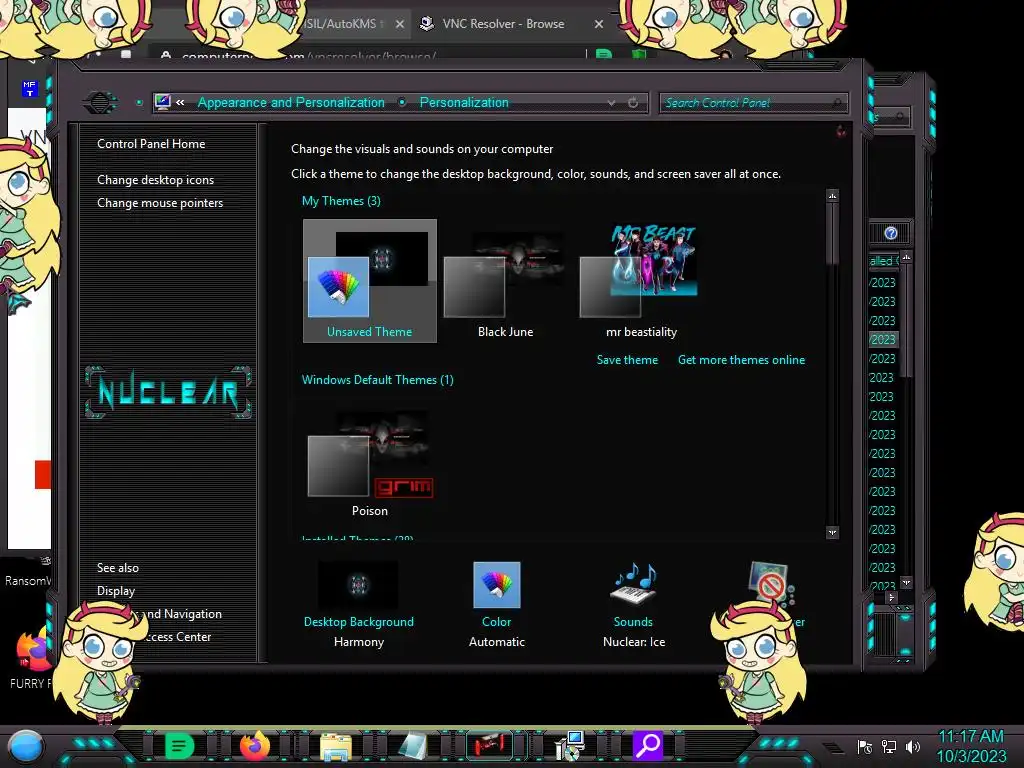Viewport: 1024px width, 768px height.
Task: Apply the Black June theme
Action: (505, 281)
